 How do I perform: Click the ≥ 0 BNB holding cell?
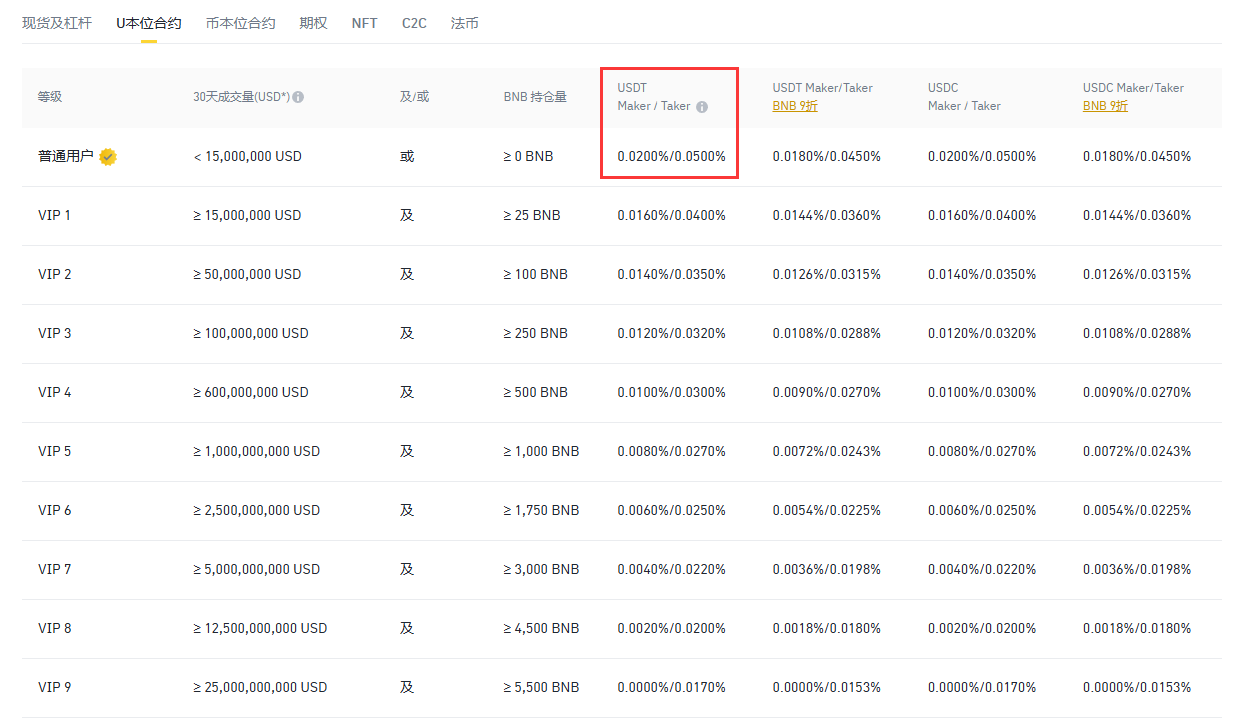click(529, 156)
